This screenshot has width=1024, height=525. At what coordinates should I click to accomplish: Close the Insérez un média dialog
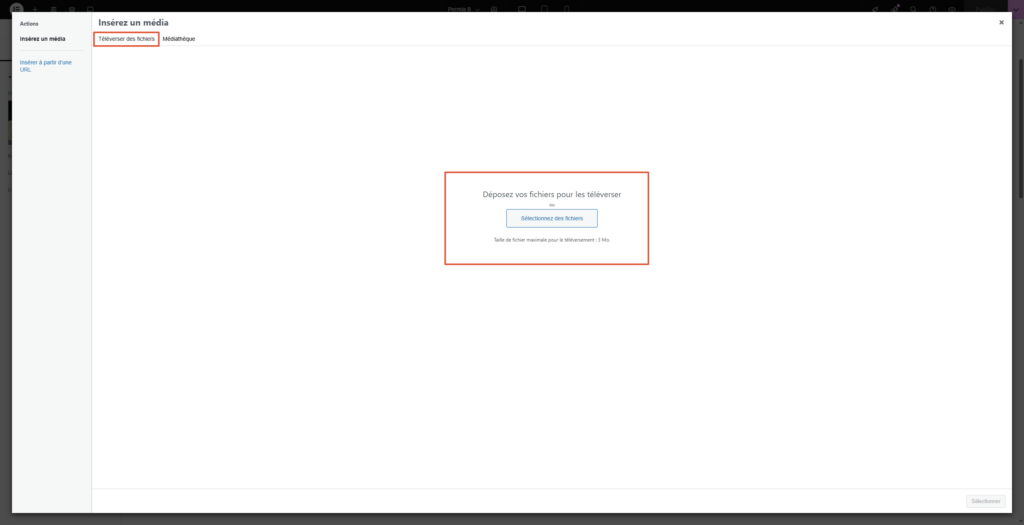pyautogui.click(x=1002, y=22)
